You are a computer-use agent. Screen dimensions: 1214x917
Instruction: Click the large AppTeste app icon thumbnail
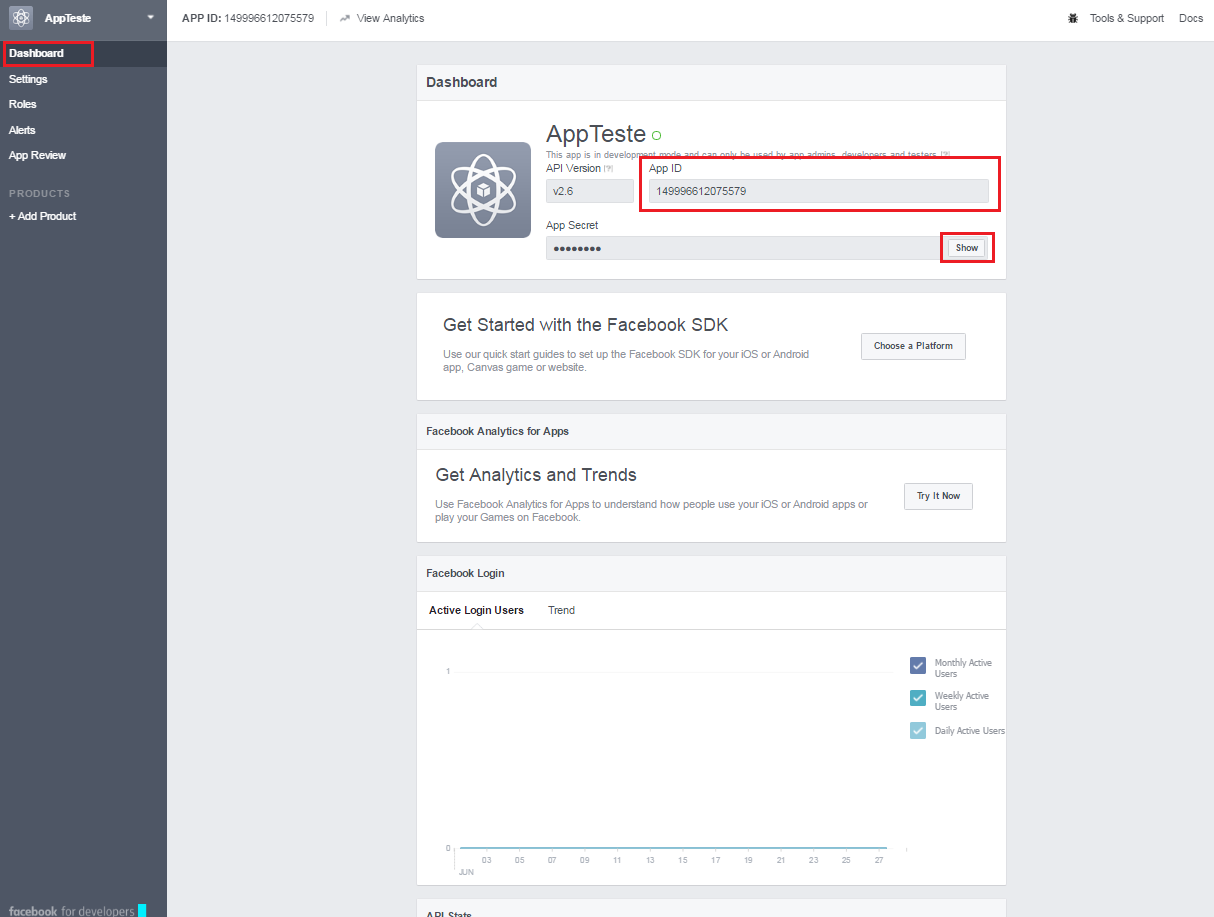coord(483,190)
